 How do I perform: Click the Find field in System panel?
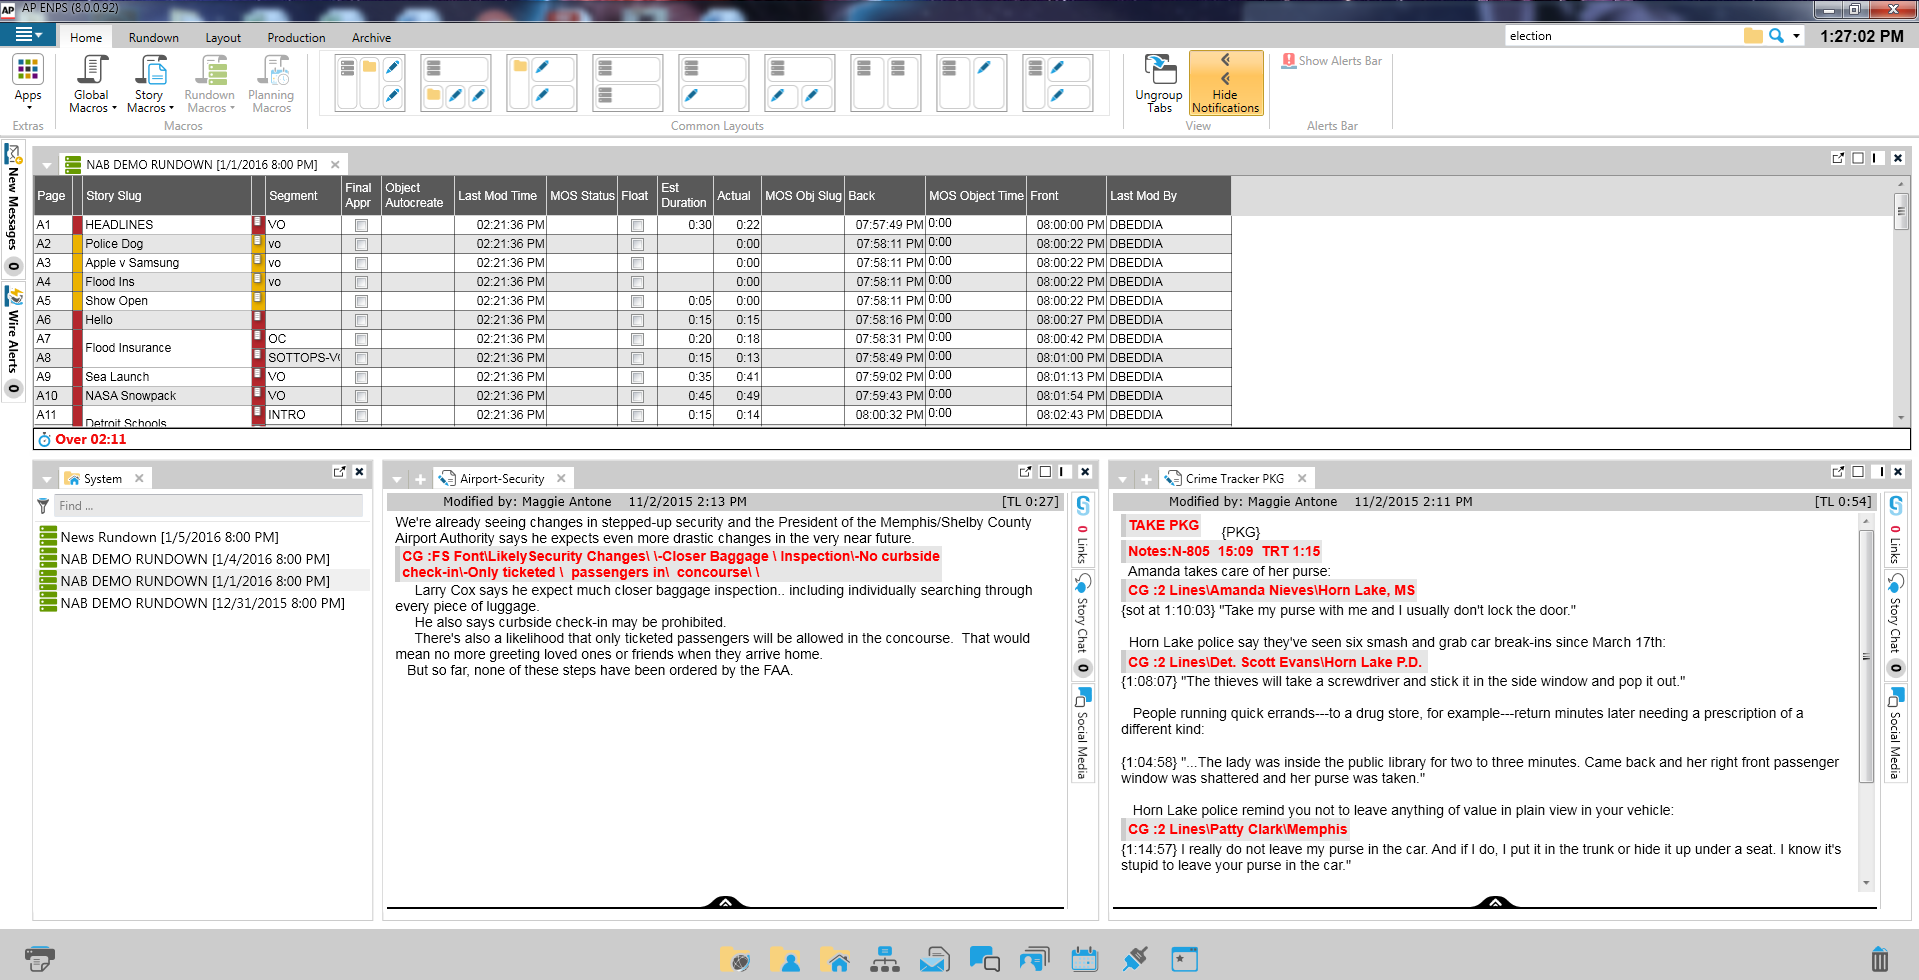pos(208,506)
